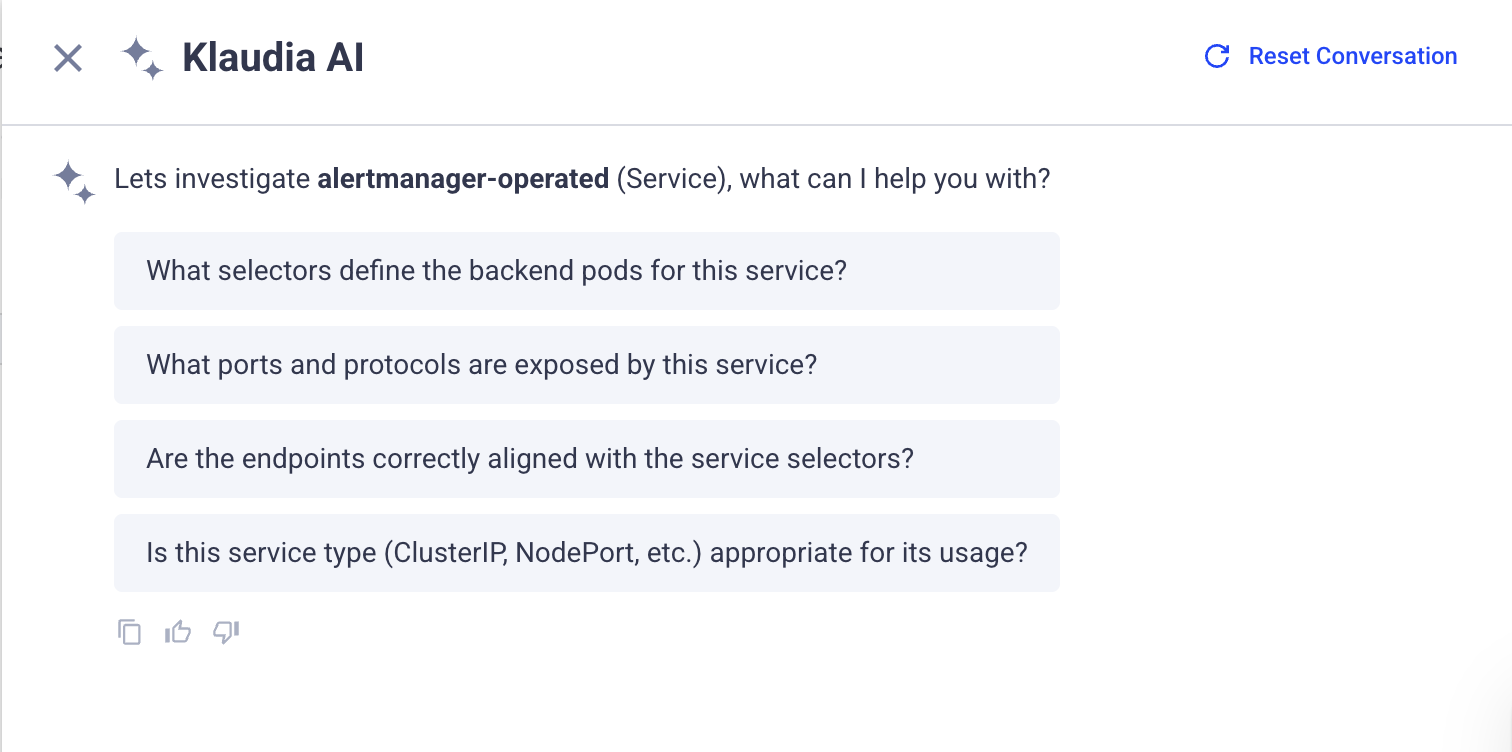
Task: Close the Klaudia AI panel
Action: [x=68, y=58]
